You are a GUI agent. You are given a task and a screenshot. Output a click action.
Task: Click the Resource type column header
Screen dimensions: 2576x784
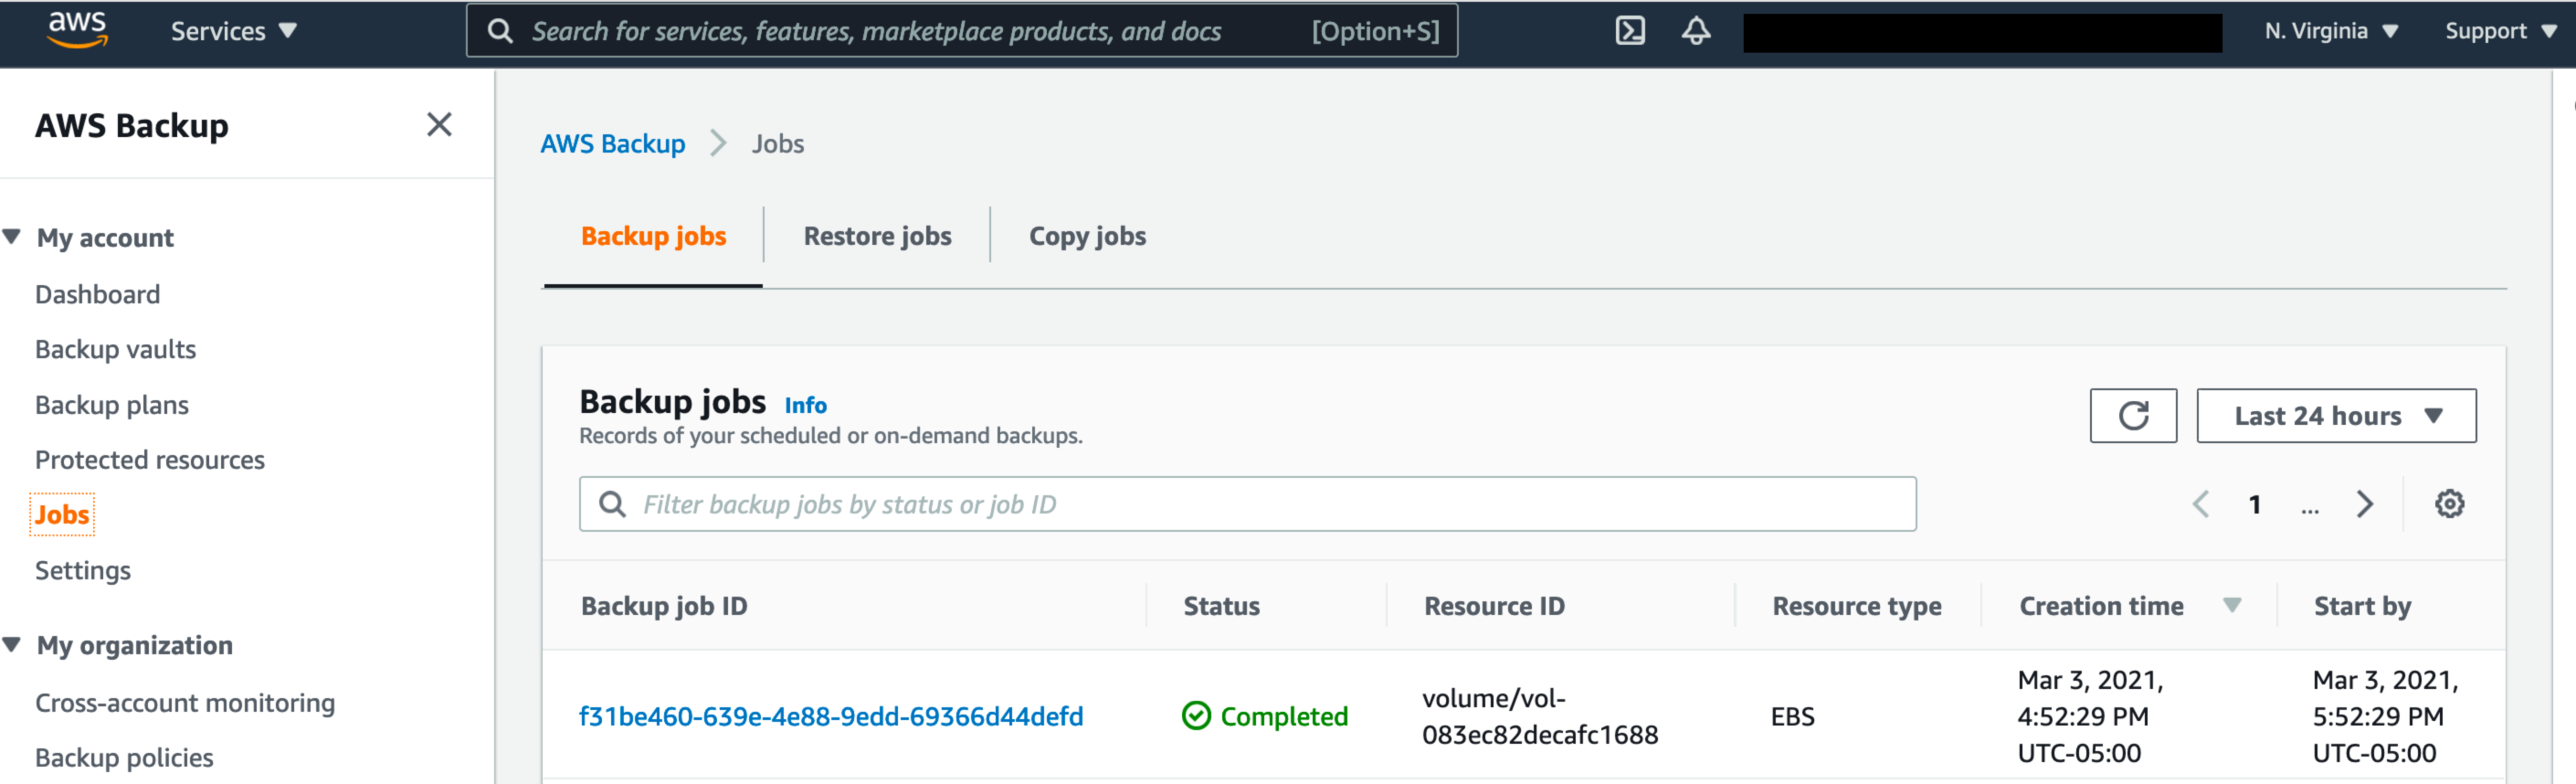coord(1856,606)
